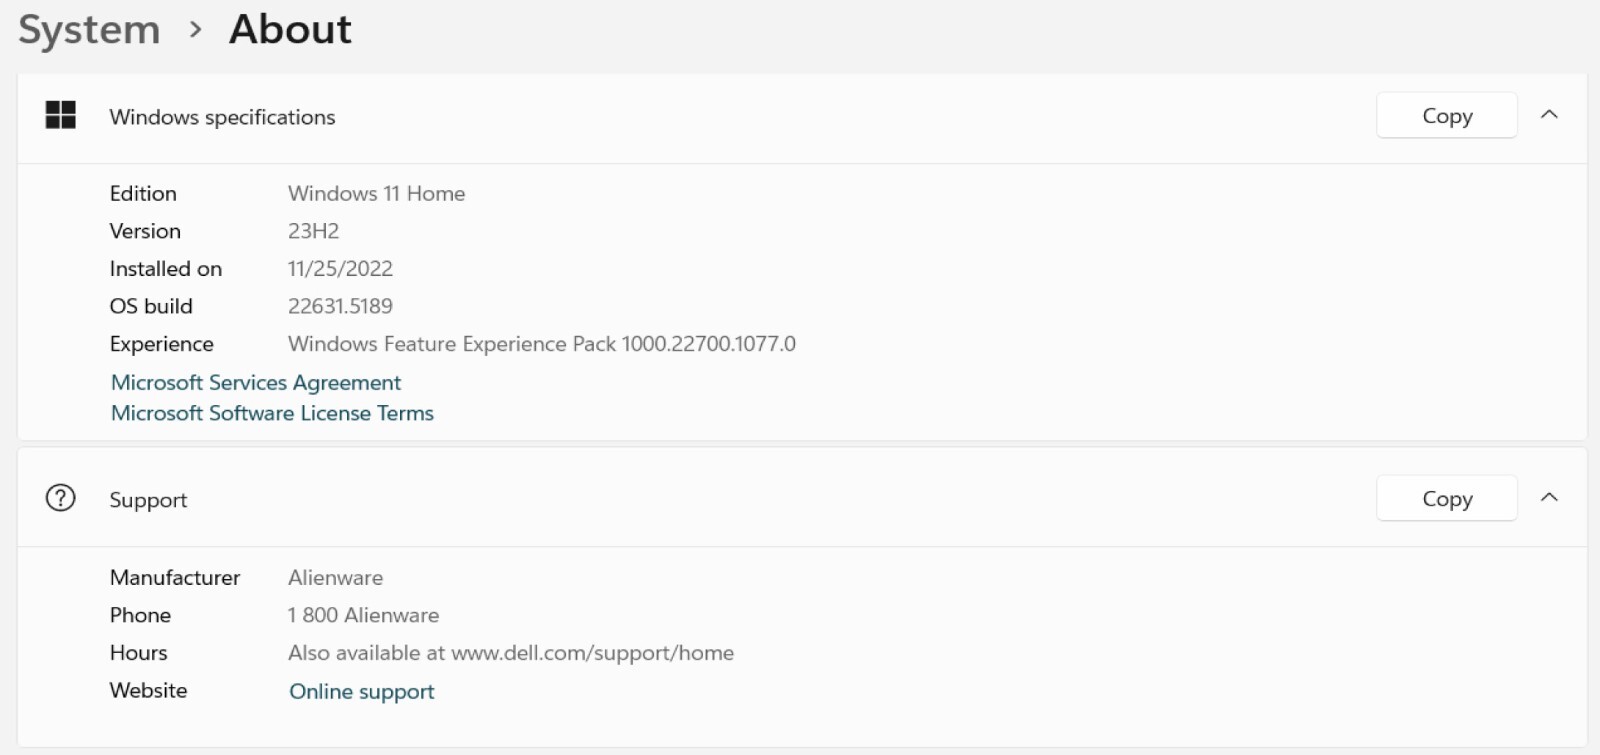Collapse the Support section chevron
1600x755 pixels.
1549,498
